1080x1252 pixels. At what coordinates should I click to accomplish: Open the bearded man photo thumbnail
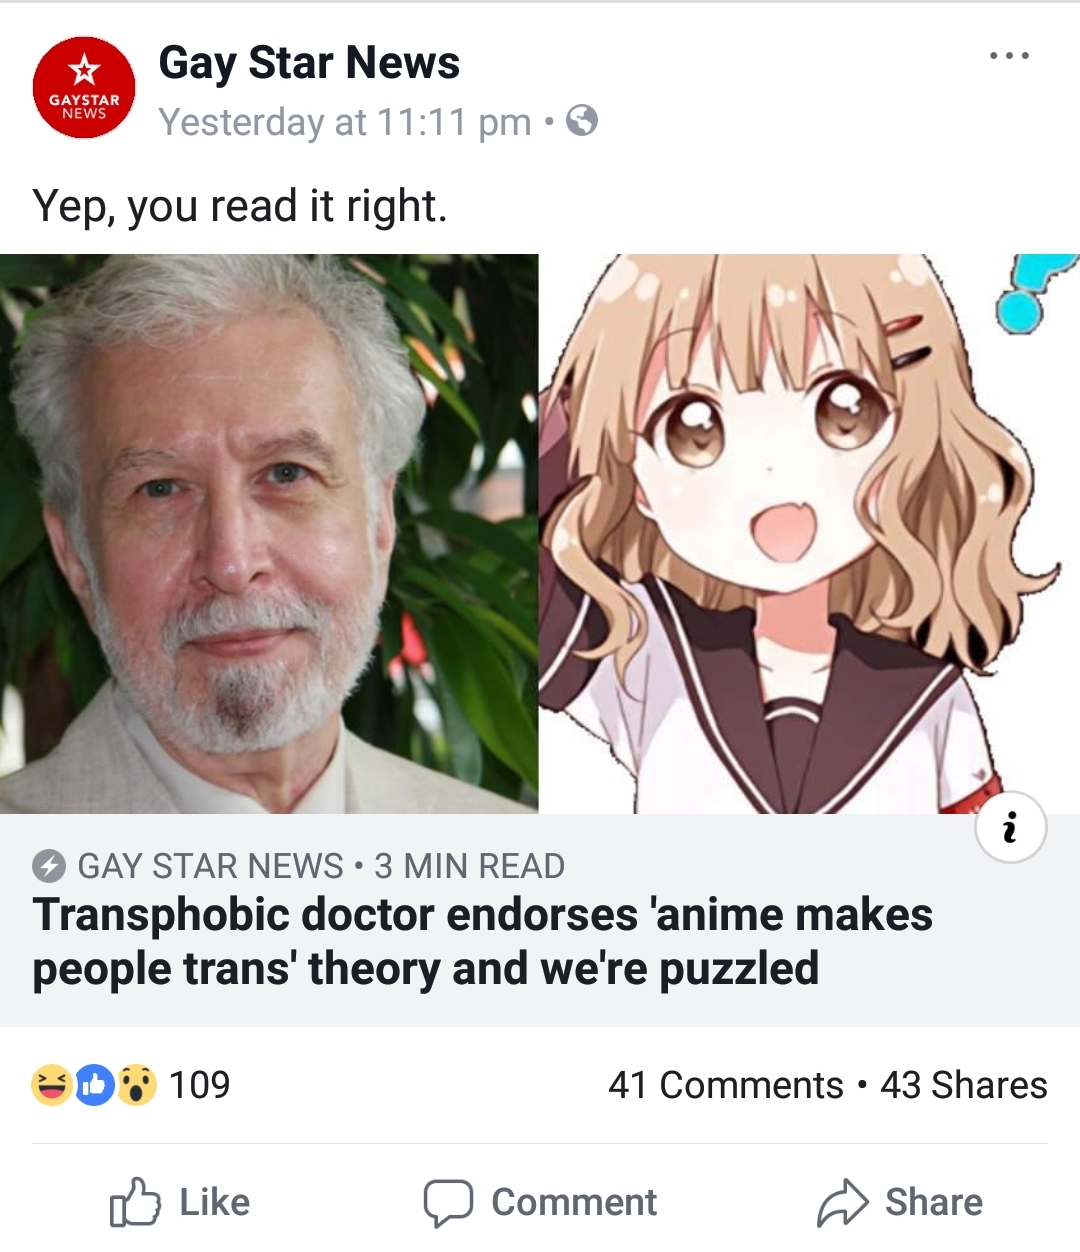coord(269,534)
